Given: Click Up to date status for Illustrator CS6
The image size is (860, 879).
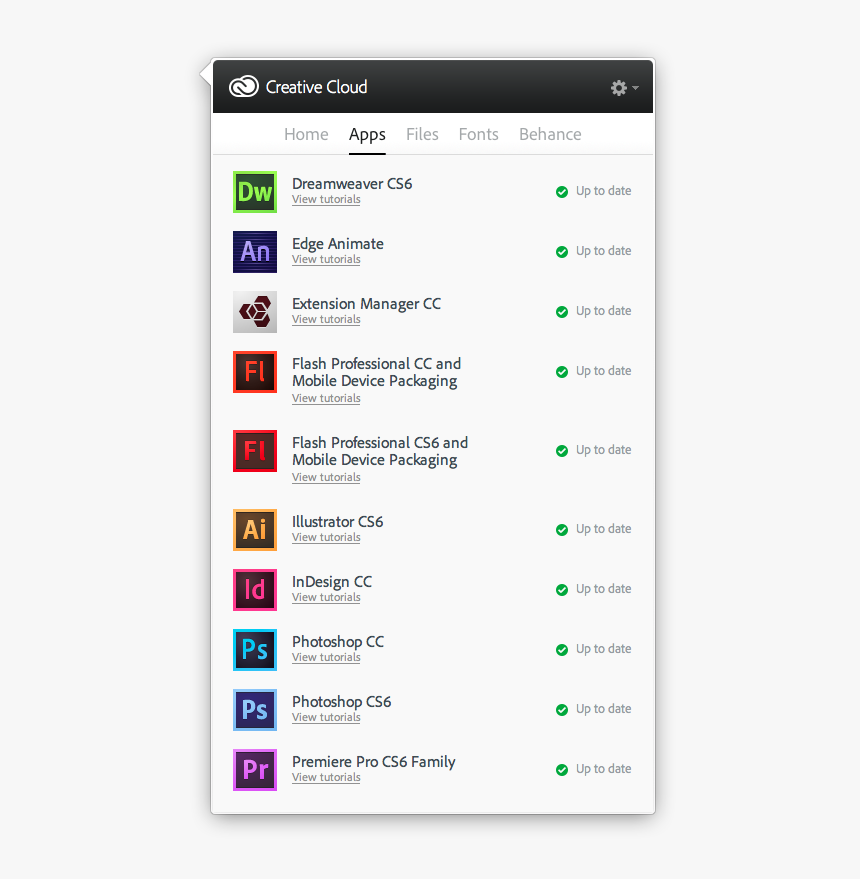Looking at the screenshot, I should tap(603, 529).
